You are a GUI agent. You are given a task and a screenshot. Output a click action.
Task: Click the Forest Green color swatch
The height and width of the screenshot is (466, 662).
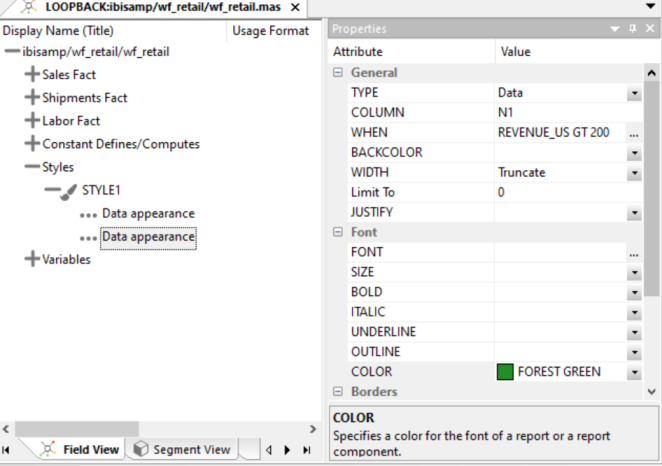pos(505,372)
